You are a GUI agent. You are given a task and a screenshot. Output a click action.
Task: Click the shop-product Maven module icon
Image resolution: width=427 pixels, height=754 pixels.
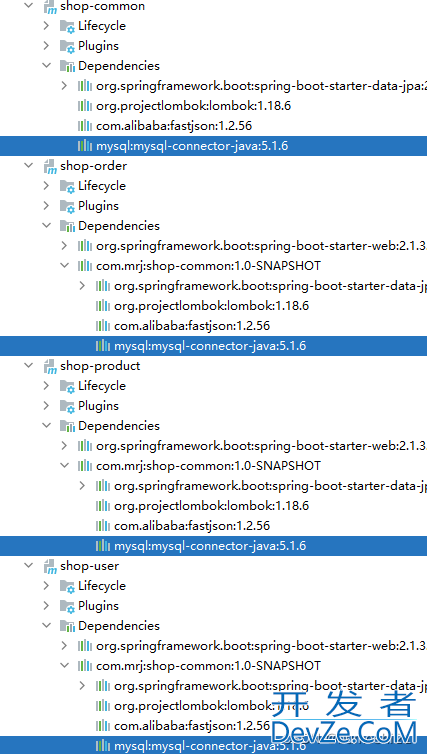tap(50, 366)
